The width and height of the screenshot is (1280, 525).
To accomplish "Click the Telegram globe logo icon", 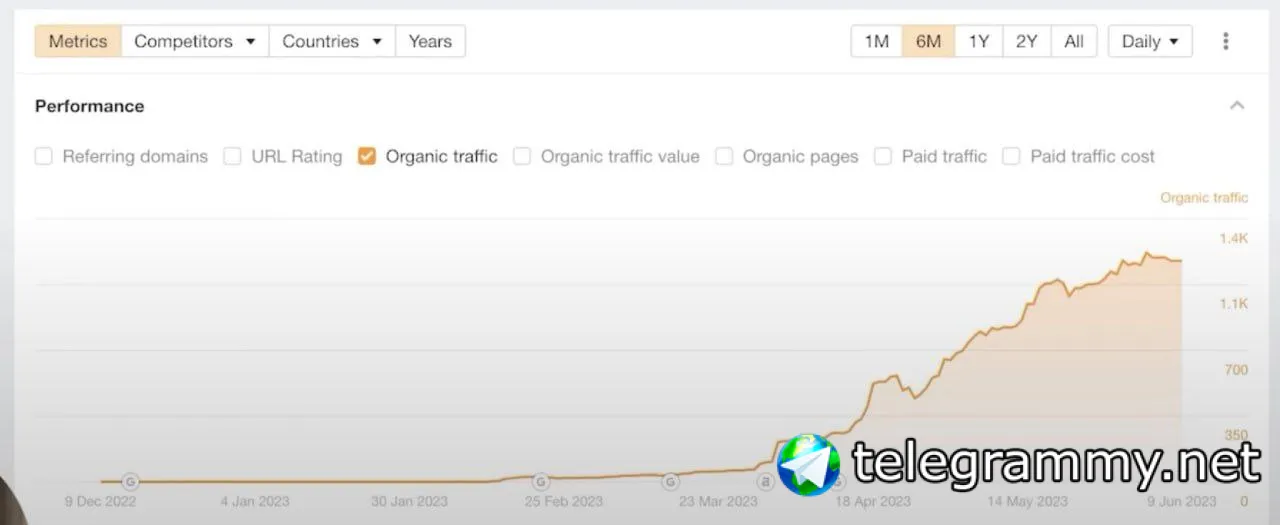I will (808, 464).
